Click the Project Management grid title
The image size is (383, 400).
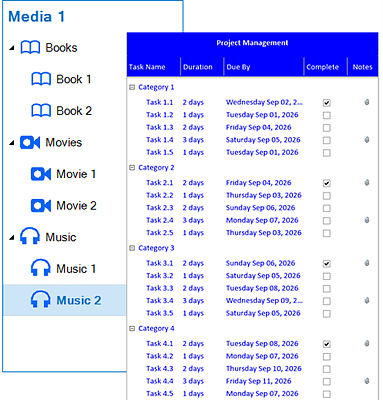252,43
